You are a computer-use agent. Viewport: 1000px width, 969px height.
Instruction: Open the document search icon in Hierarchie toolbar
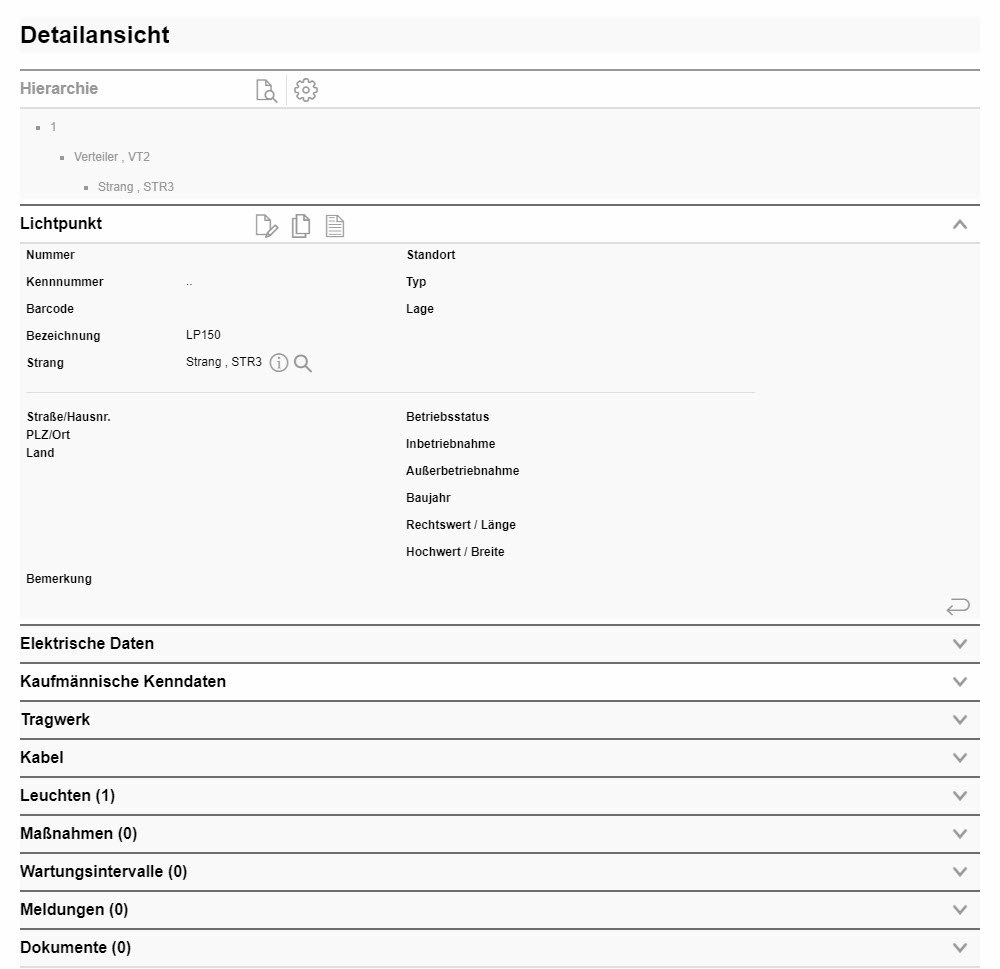pyautogui.click(x=265, y=90)
